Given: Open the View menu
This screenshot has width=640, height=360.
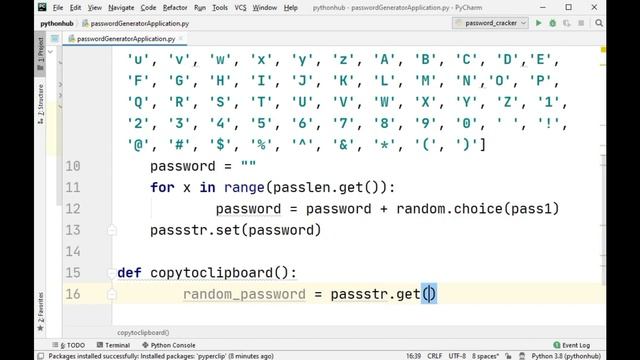Looking at the screenshot, I should 95,7.
